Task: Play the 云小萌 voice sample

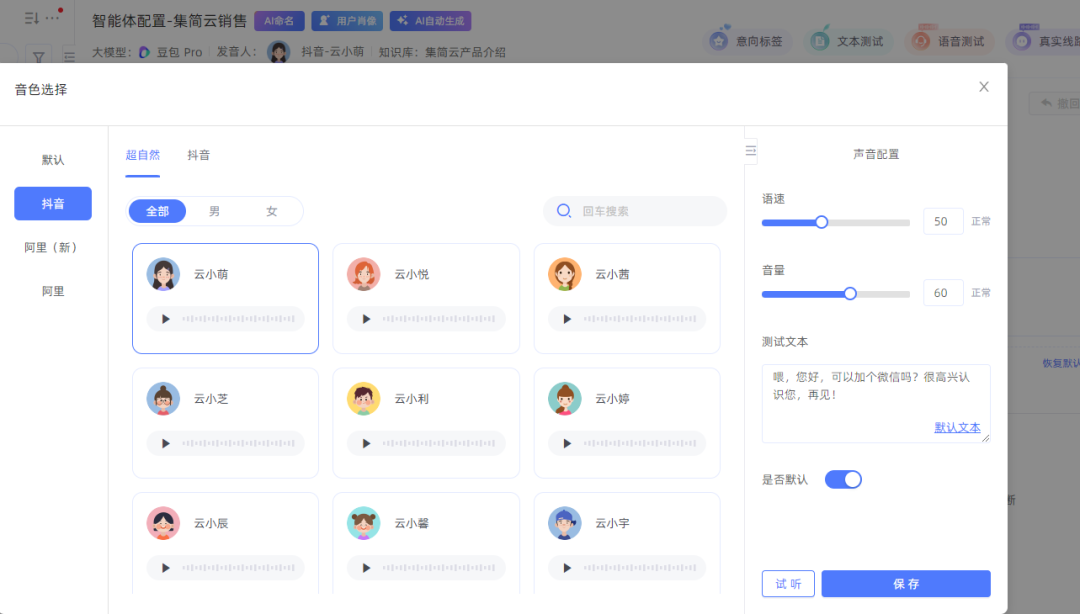Action: click(x=166, y=319)
